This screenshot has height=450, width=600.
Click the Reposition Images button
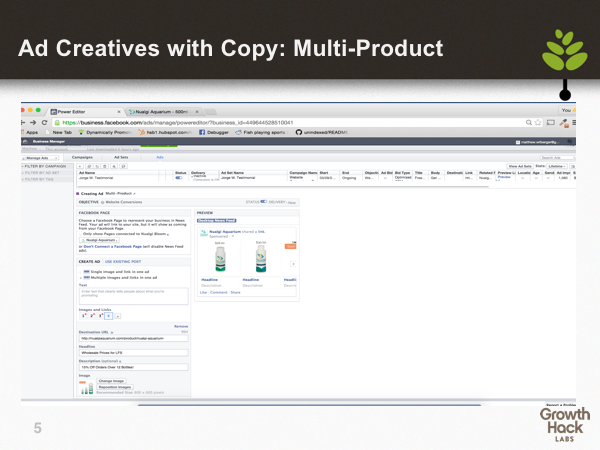click(x=115, y=387)
